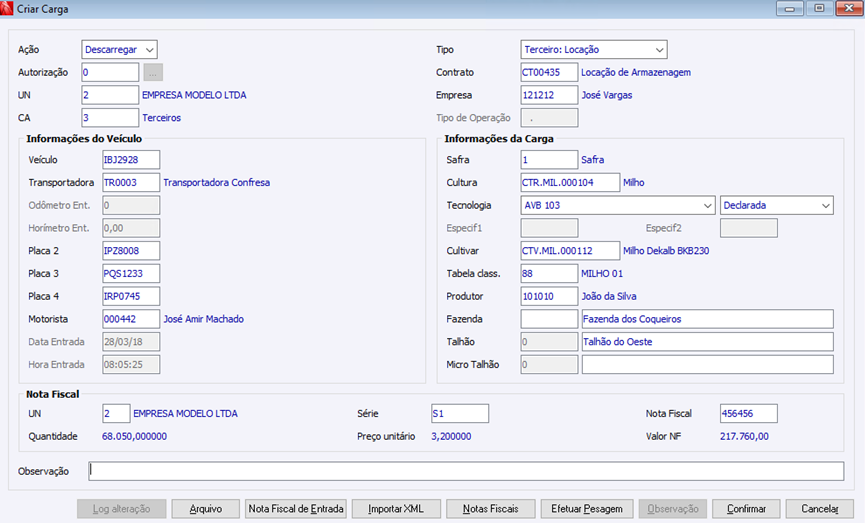Click the Fazenda dos Coqueiros text field
Image resolution: width=865 pixels, height=523 pixels.
pyautogui.click(x=708, y=319)
